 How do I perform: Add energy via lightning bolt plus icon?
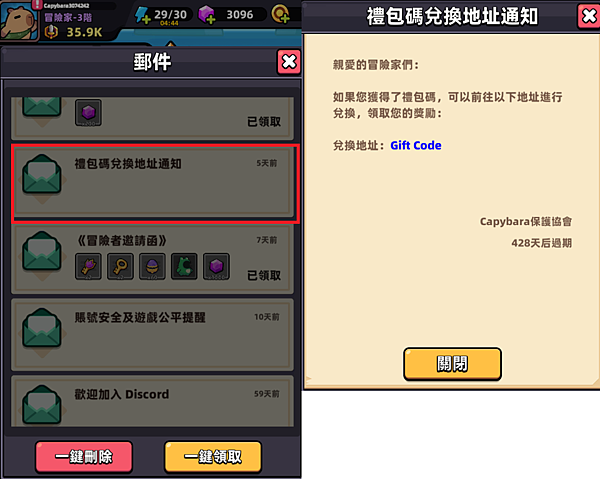click(142, 15)
